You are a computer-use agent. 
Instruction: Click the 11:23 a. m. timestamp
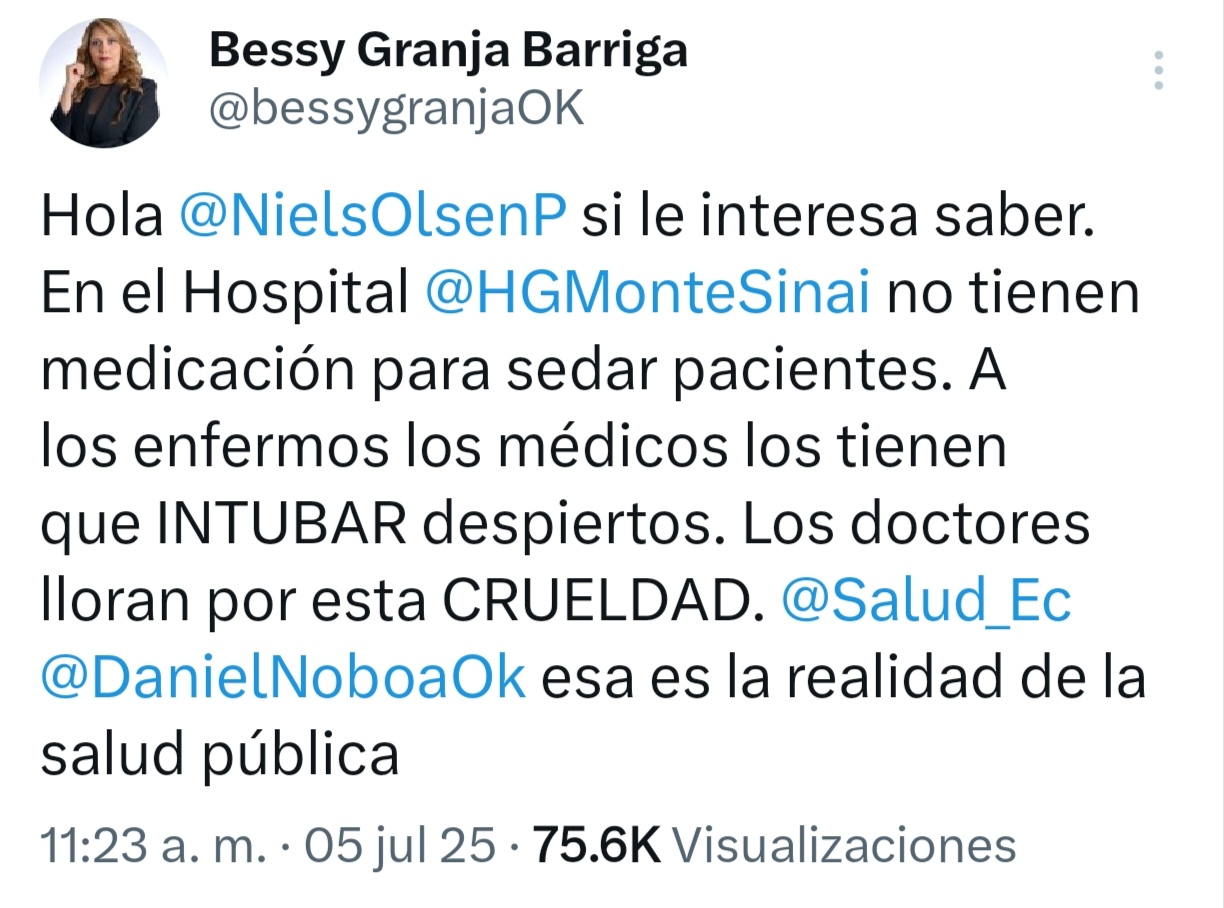tap(154, 846)
